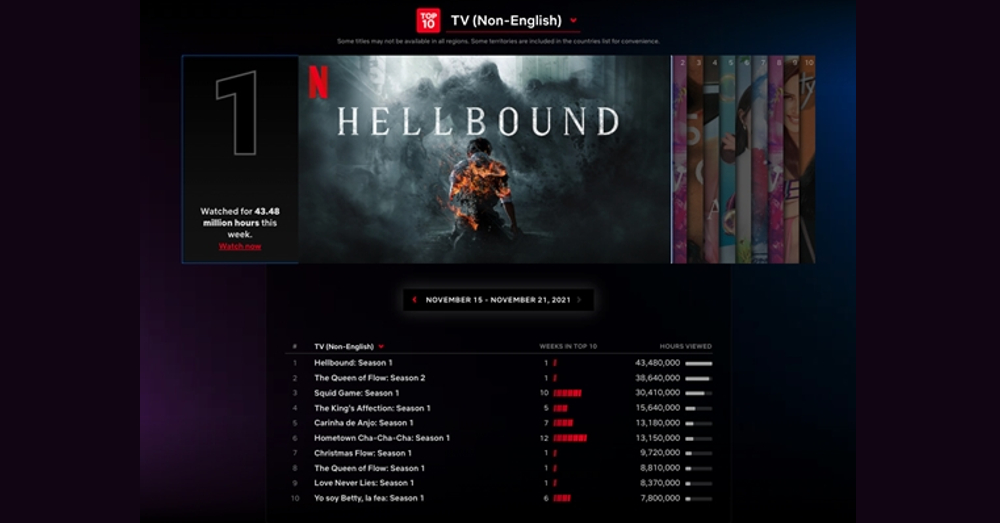
Task: Click the Netflix N logo on Hellbound banner
Action: point(318,82)
